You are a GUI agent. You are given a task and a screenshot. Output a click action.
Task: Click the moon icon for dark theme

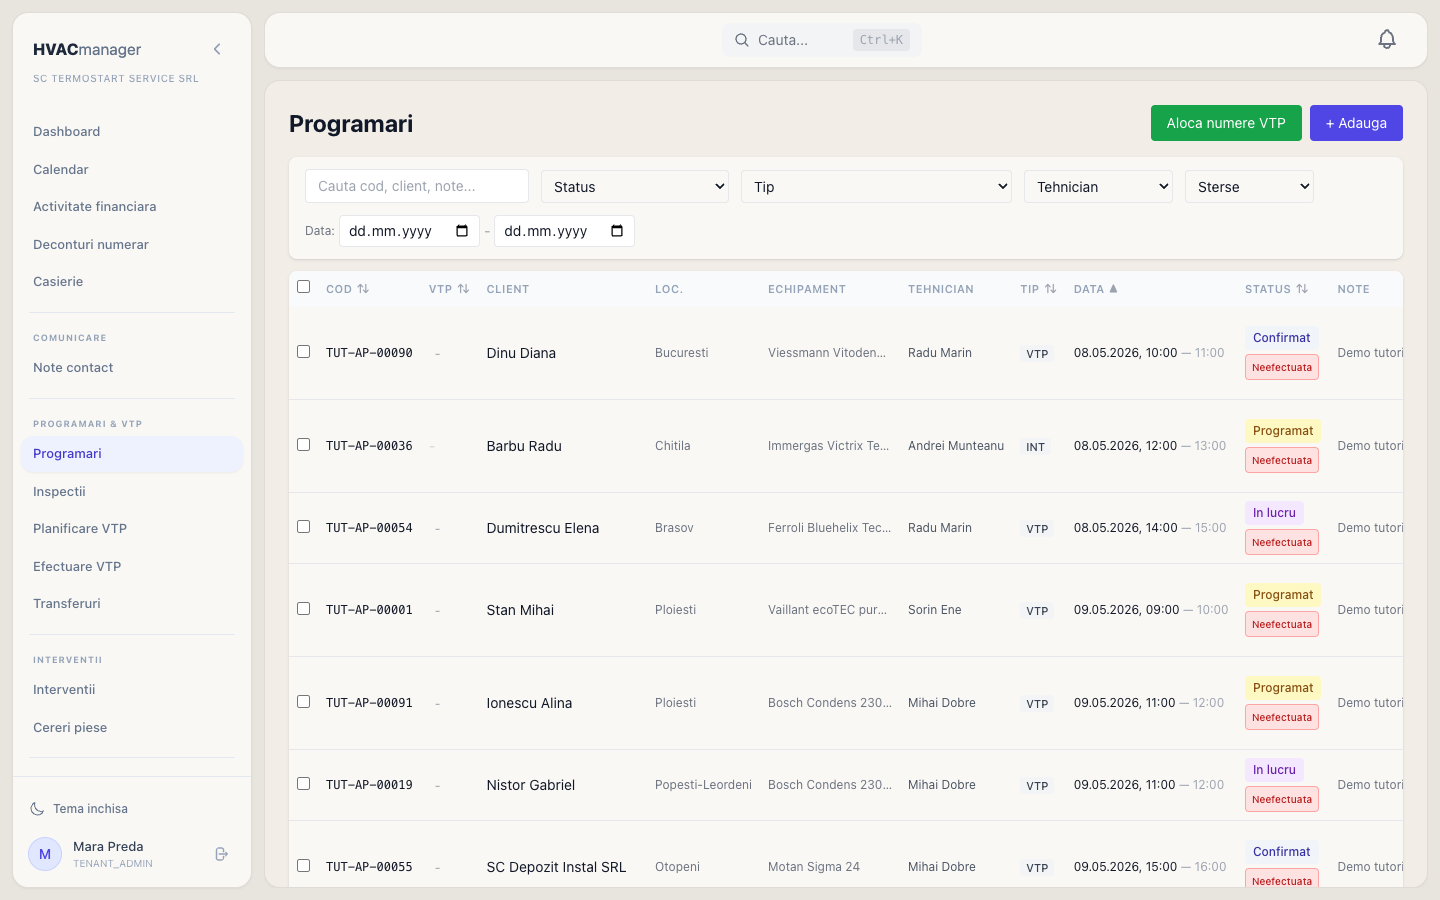click(x=37, y=808)
